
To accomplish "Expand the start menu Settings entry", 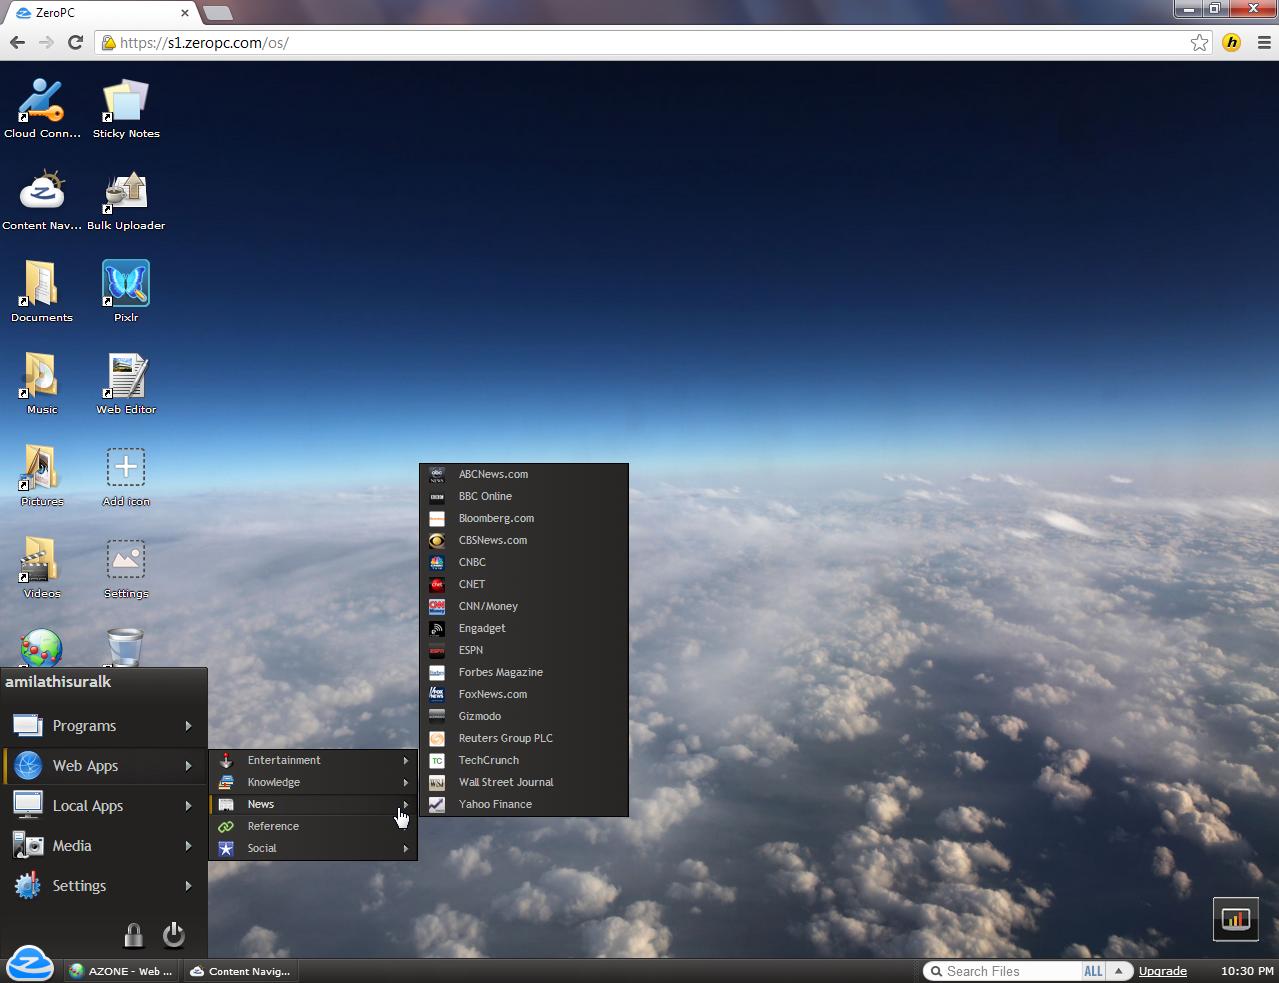I will tap(104, 886).
